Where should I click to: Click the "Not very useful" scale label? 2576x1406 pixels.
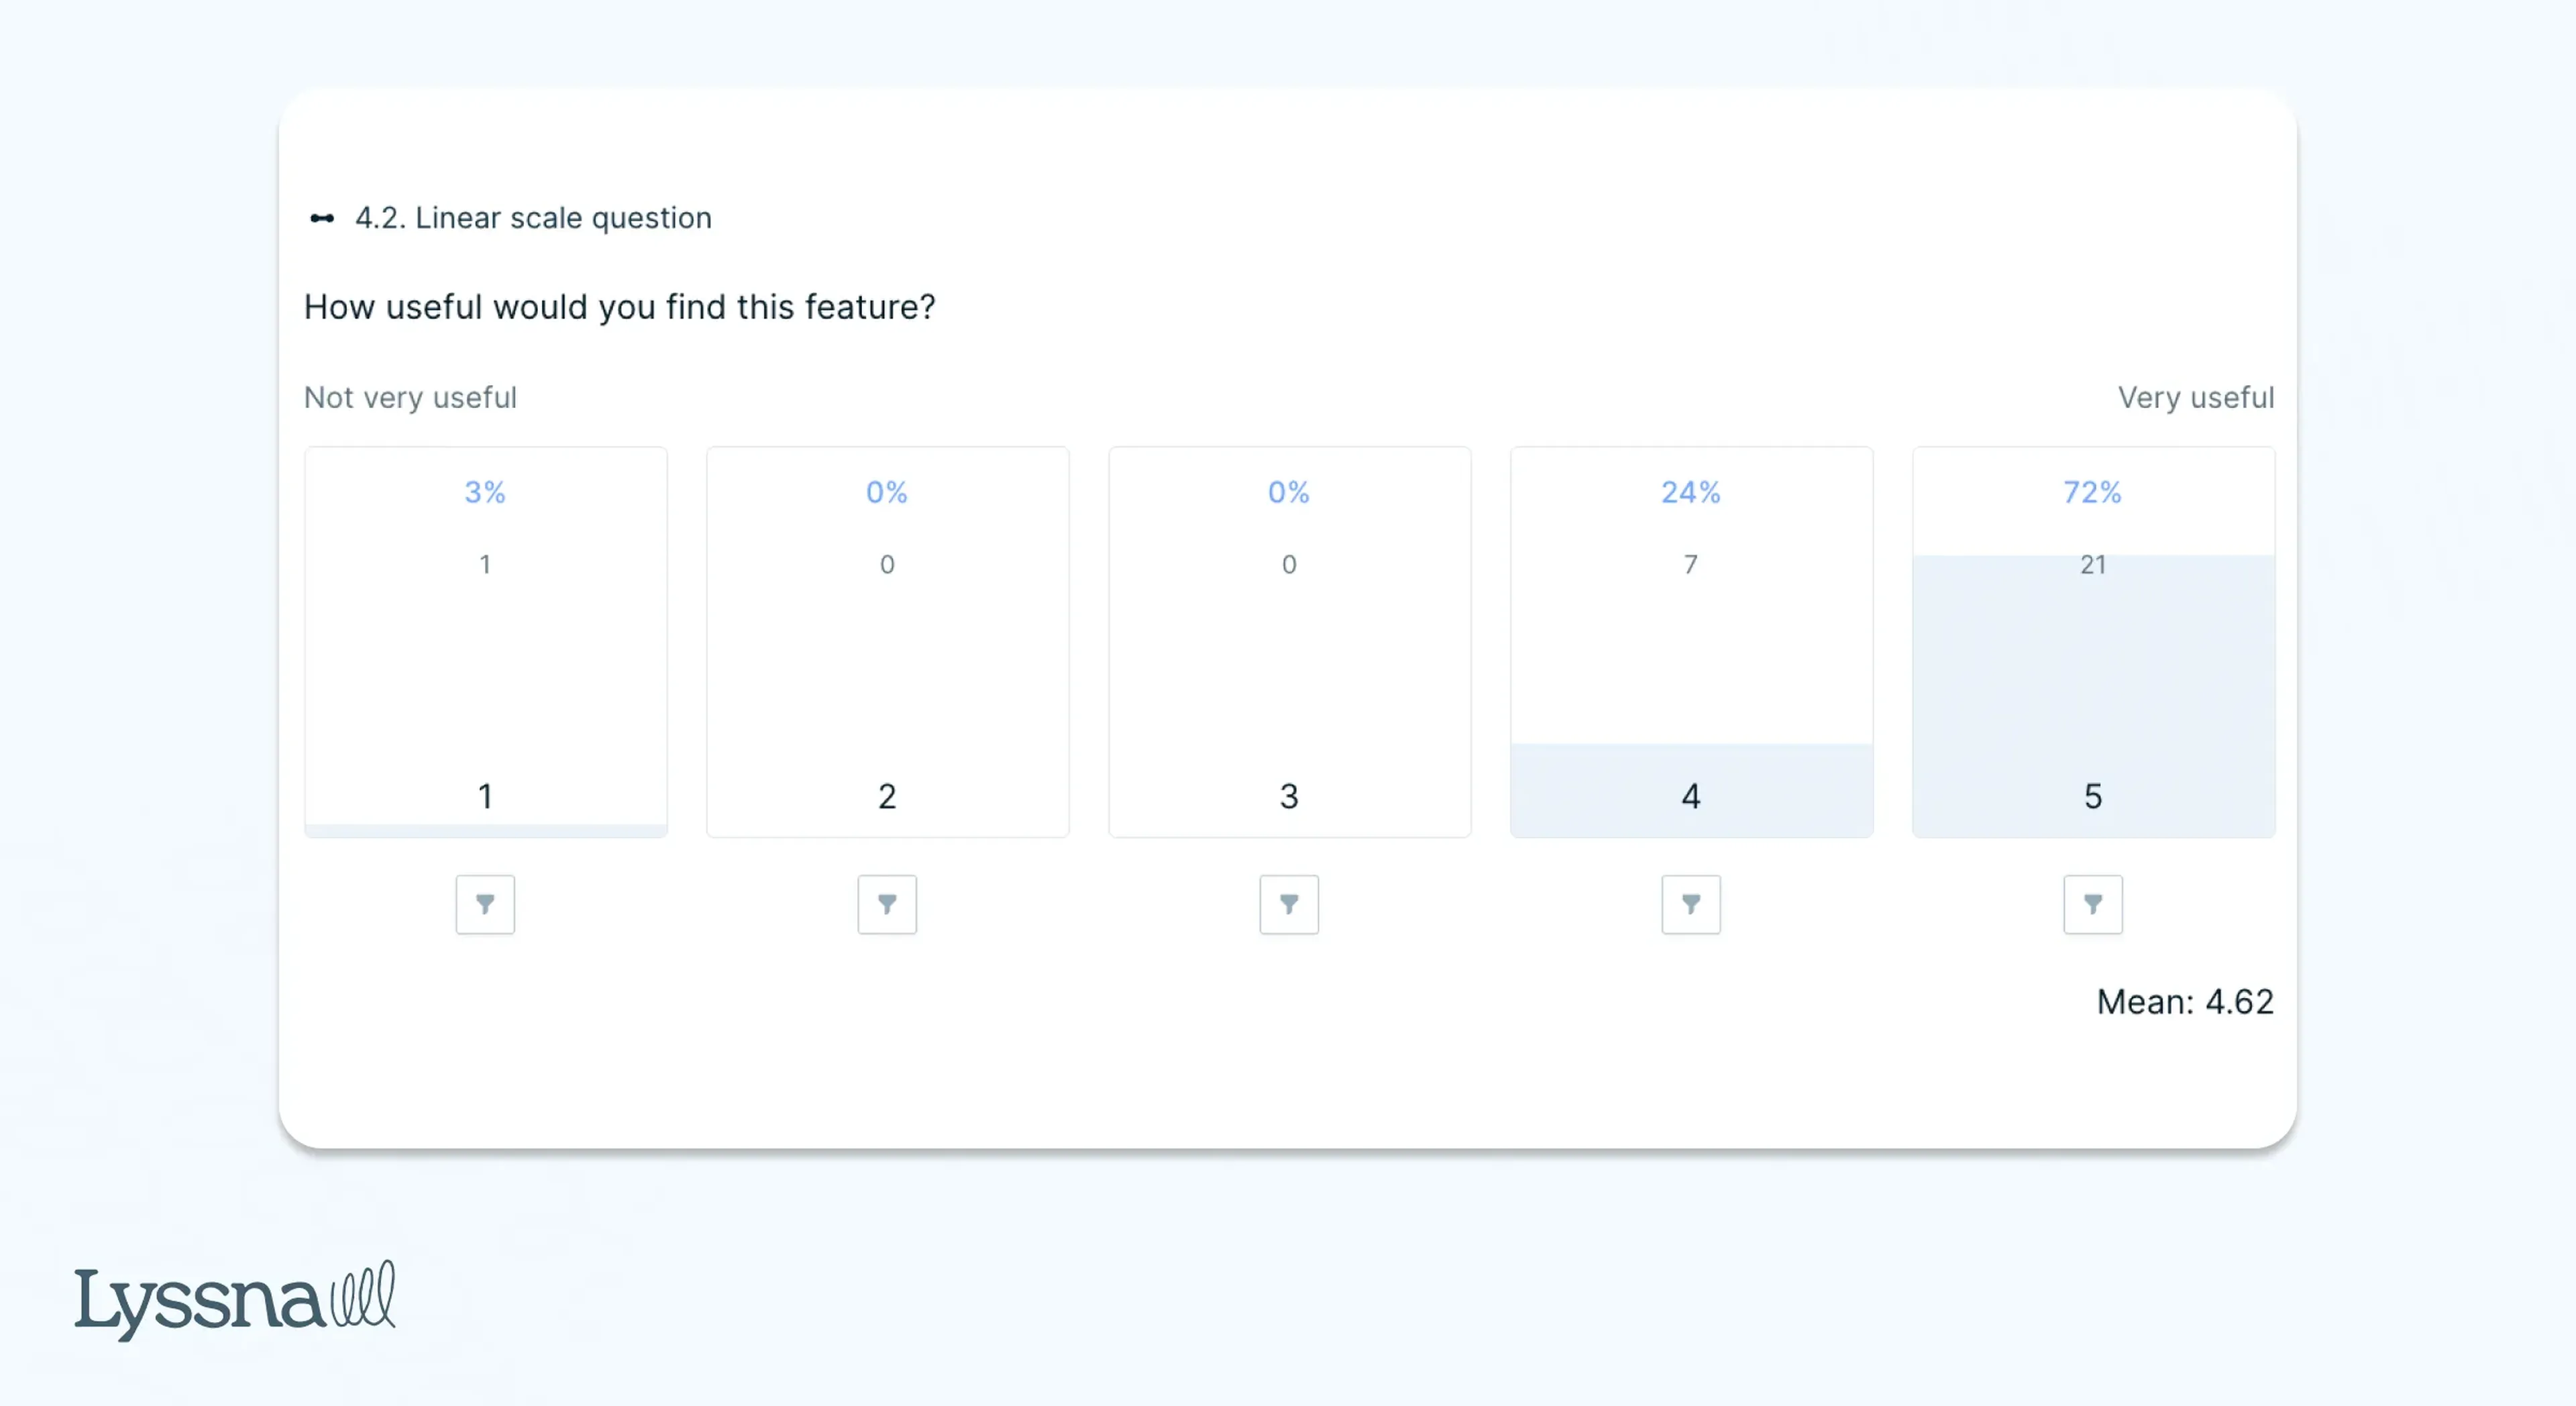pos(410,397)
